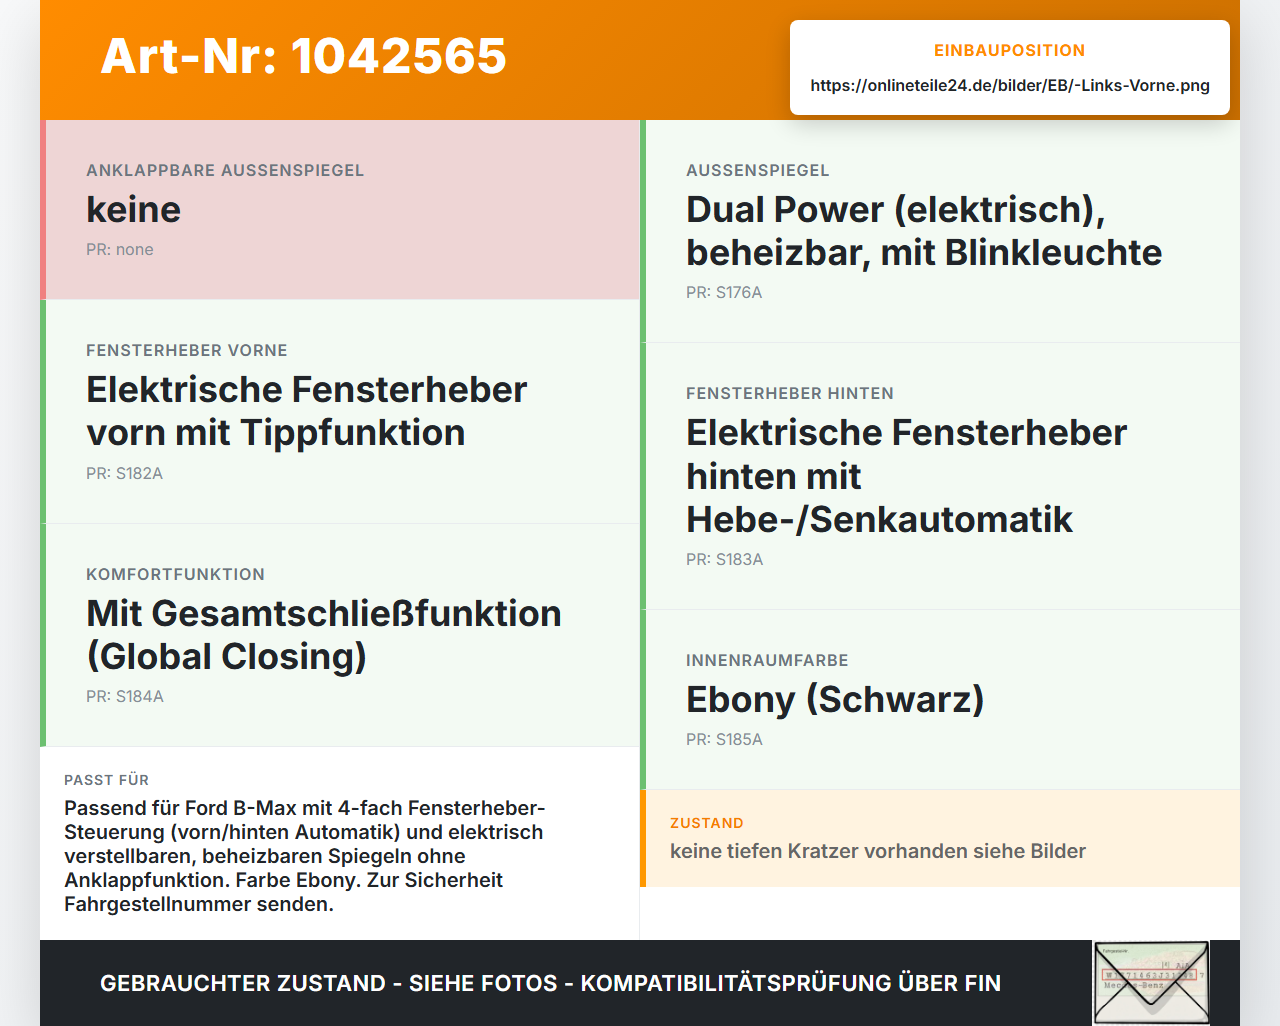Click the INNENRAUMFARBE label

767,660
